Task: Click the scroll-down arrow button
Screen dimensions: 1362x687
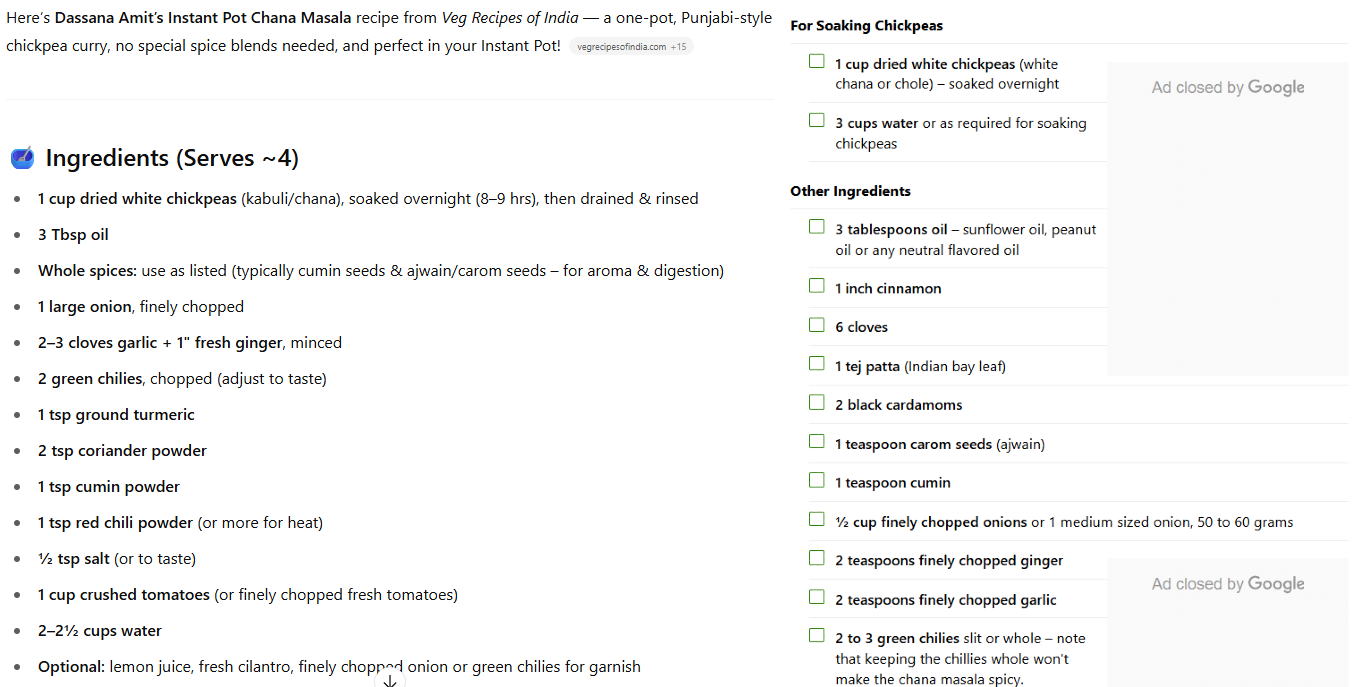Action: point(390,680)
